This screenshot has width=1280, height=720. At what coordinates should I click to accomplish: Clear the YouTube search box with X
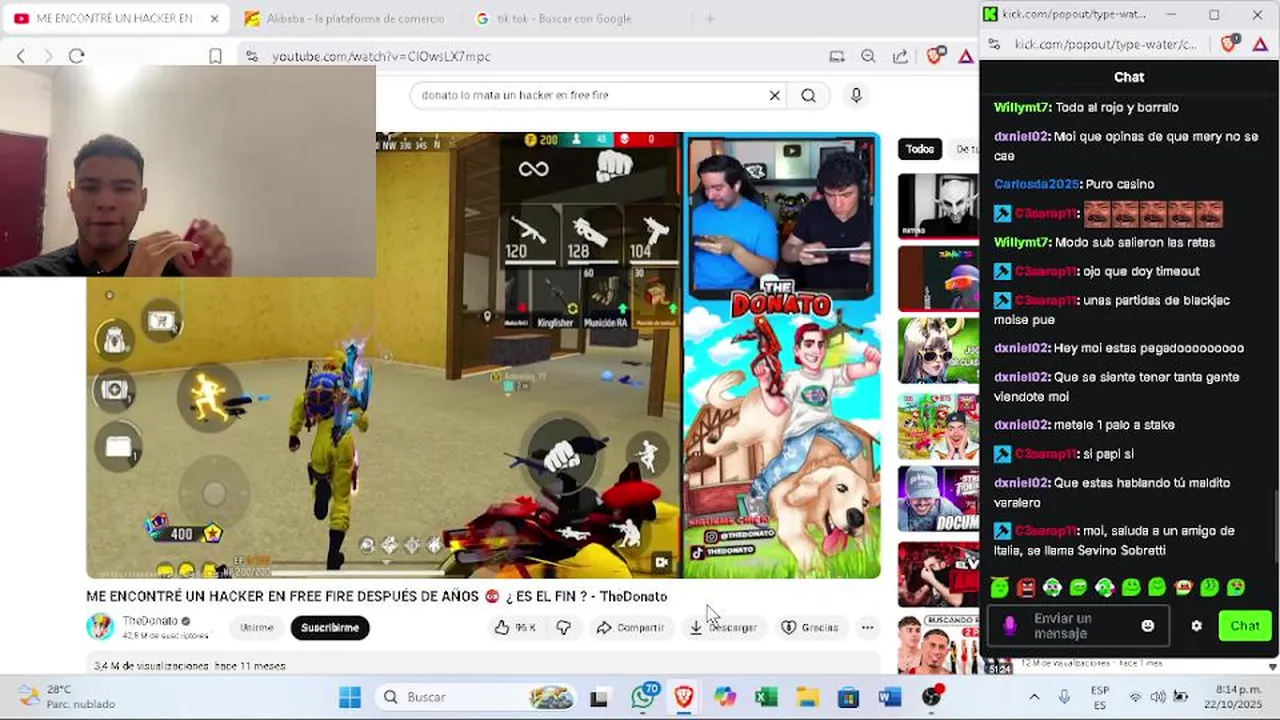tap(774, 95)
